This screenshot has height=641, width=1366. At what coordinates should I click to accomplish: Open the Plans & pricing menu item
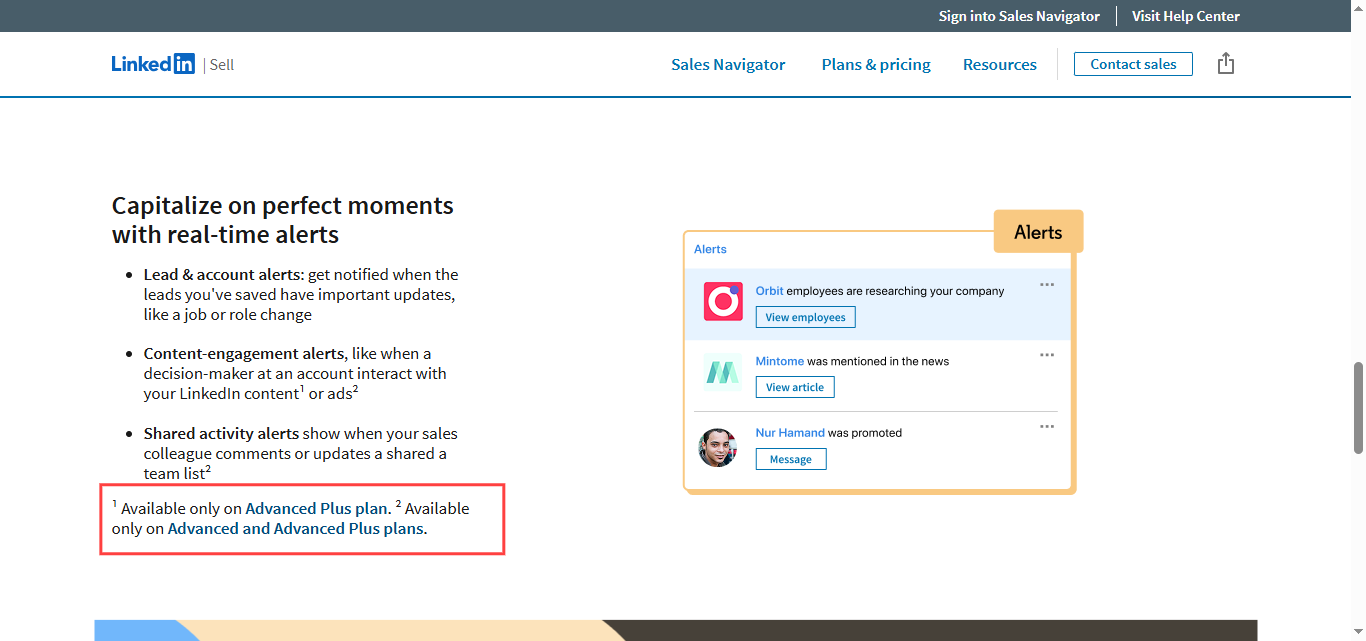point(875,64)
